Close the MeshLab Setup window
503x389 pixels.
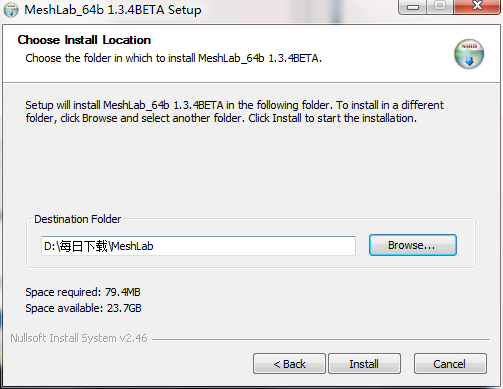(x=477, y=6)
